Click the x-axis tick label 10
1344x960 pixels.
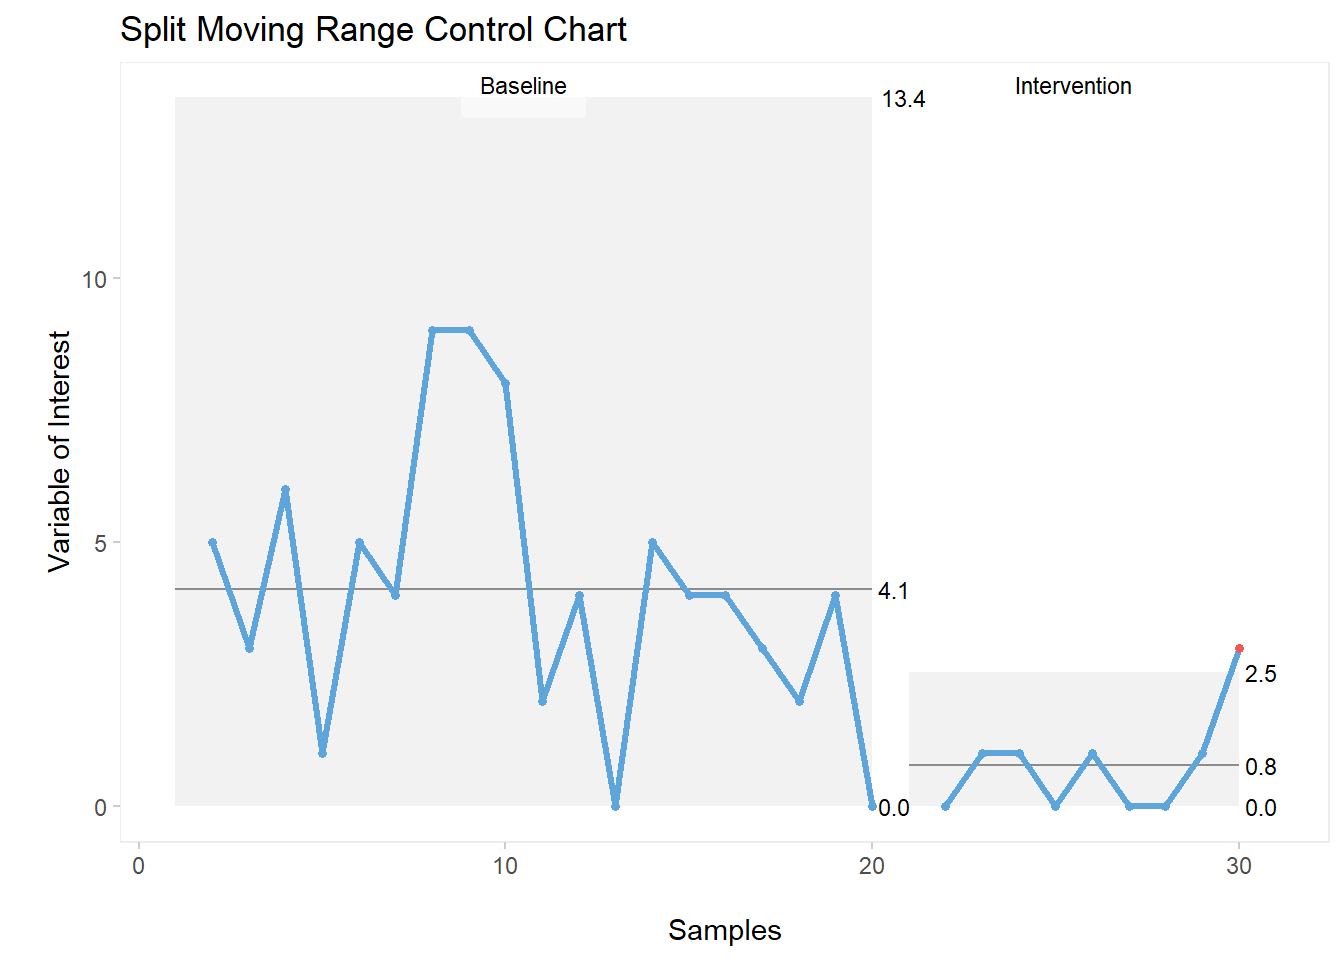(x=505, y=866)
